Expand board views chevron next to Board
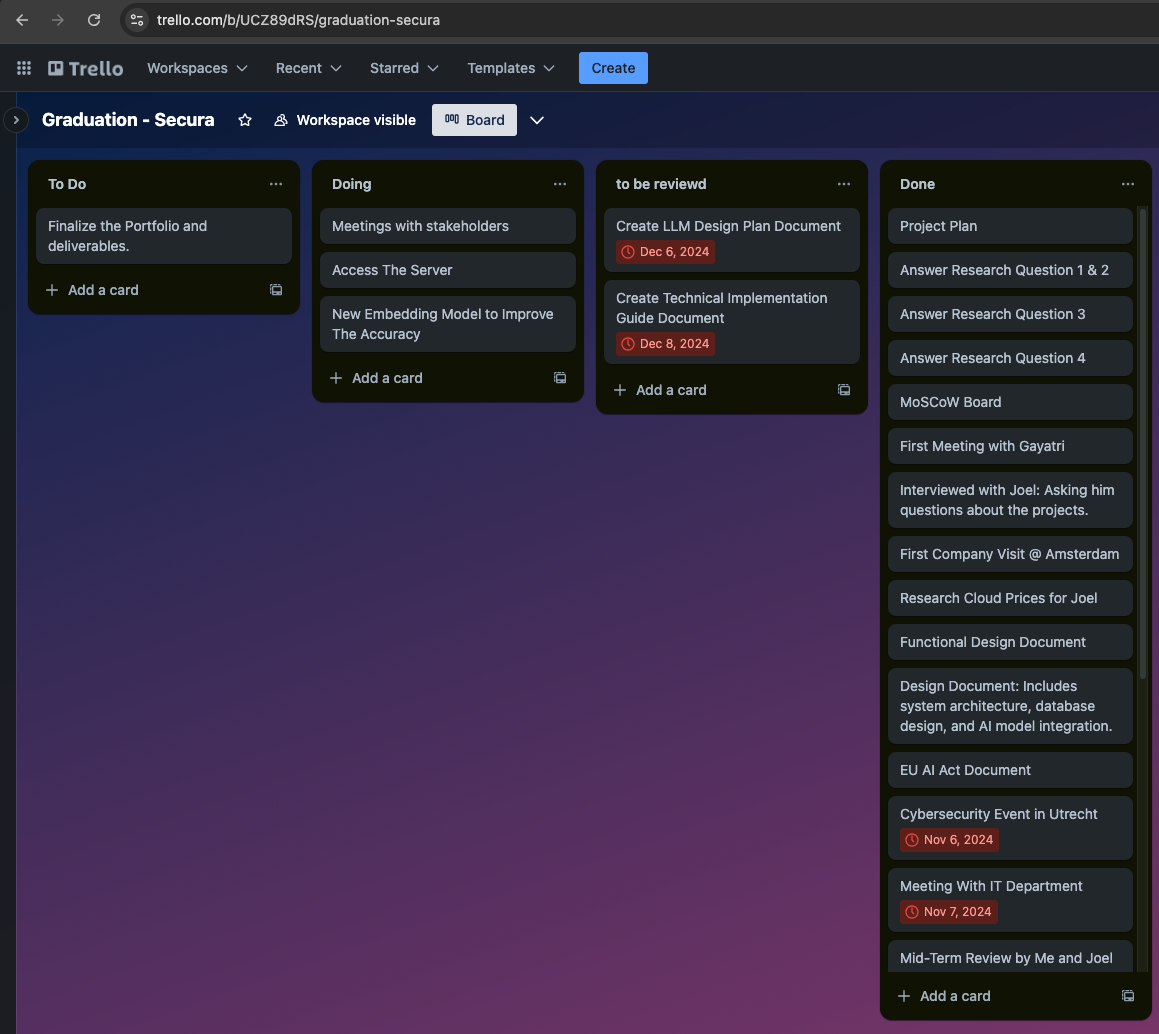This screenshot has width=1159, height=1034. coord(537,120)
